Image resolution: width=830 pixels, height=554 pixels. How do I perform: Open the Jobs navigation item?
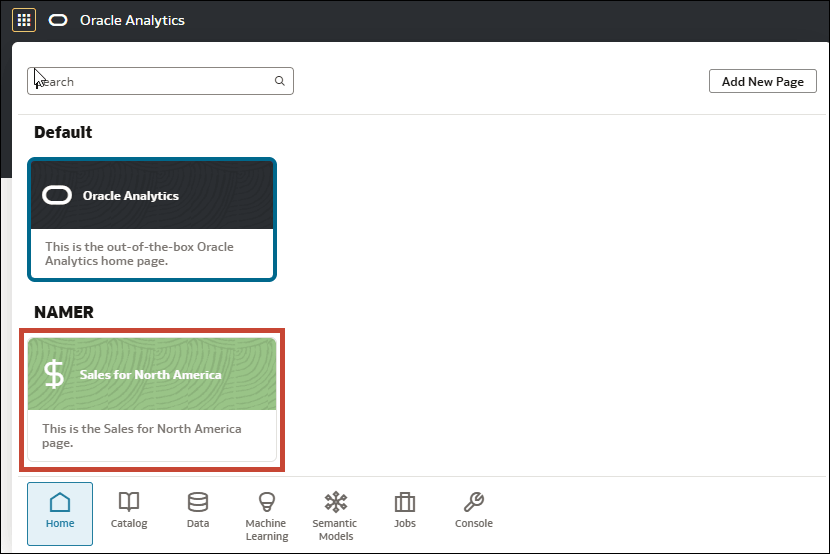(x=405, y=510)
